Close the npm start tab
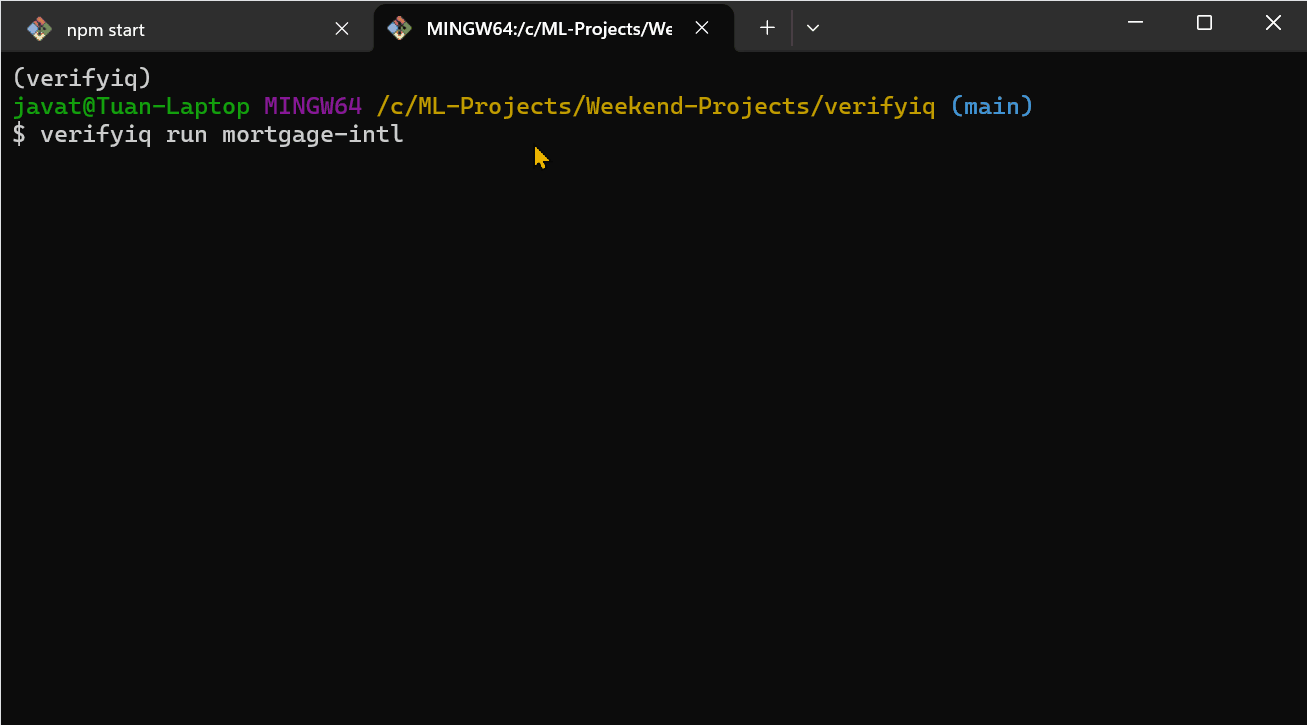The width and height of the screenshot is (1307, 725). tap(342, 29)
